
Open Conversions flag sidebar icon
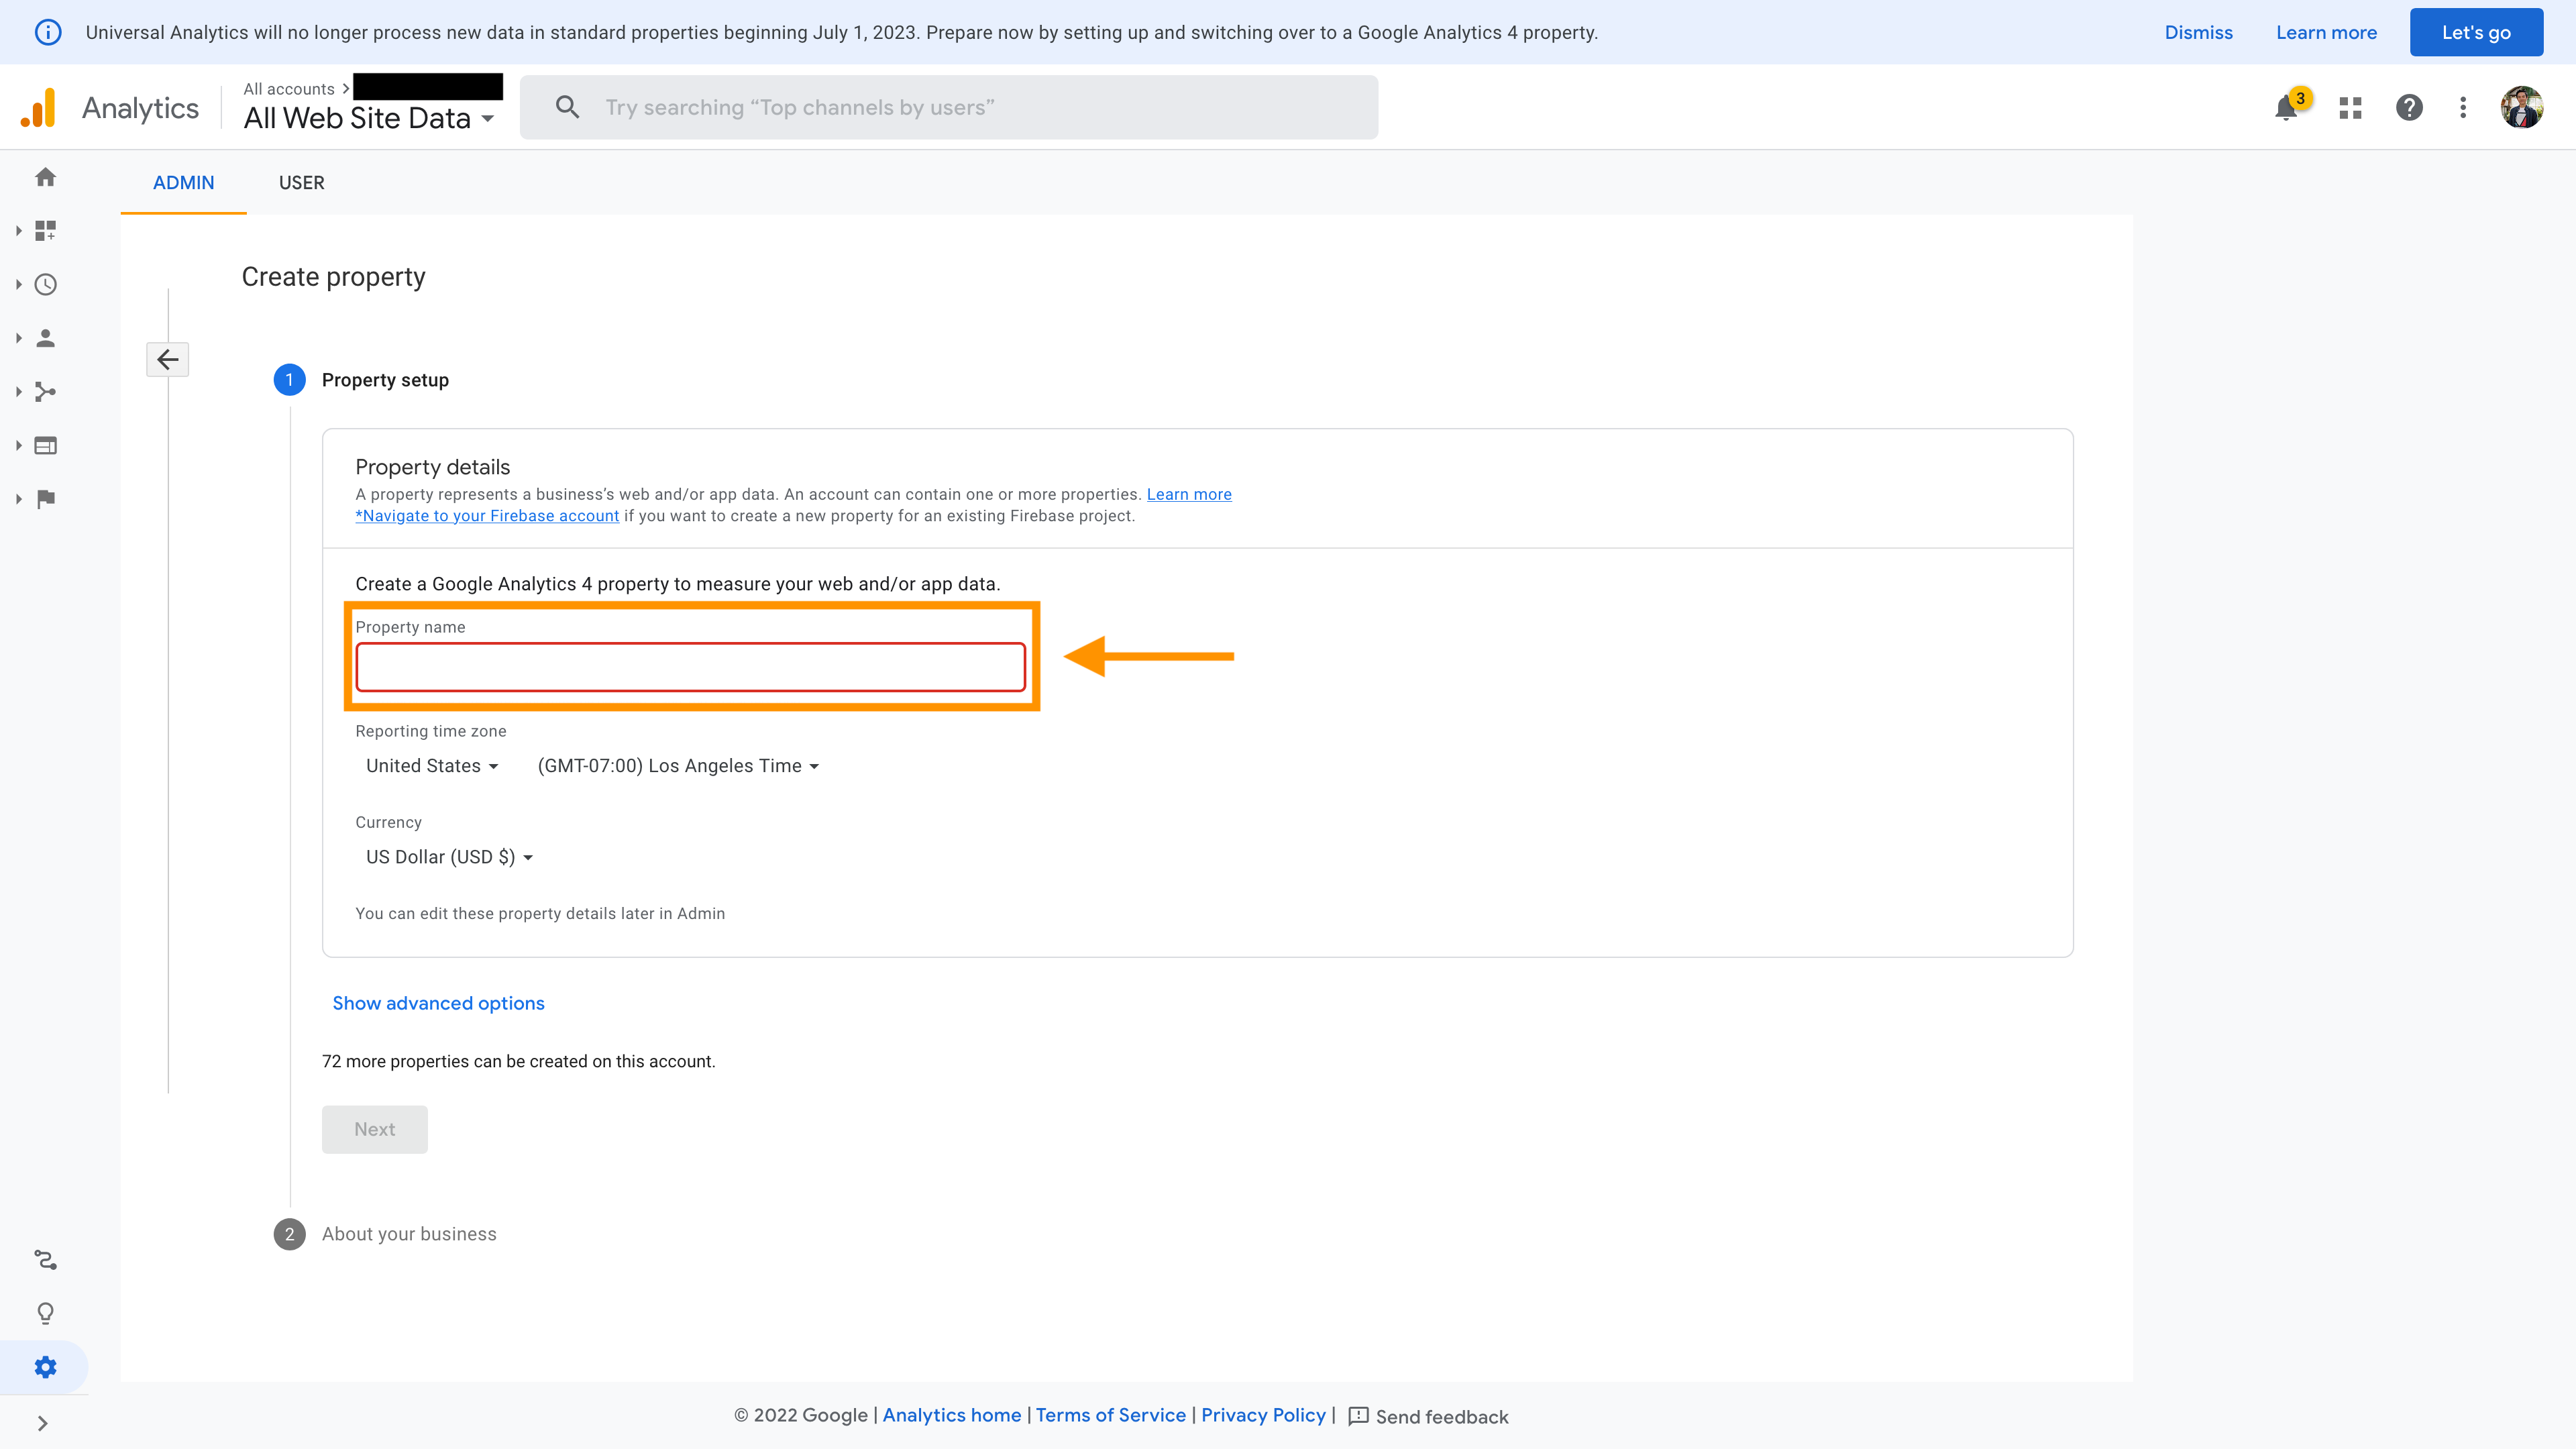45,499
